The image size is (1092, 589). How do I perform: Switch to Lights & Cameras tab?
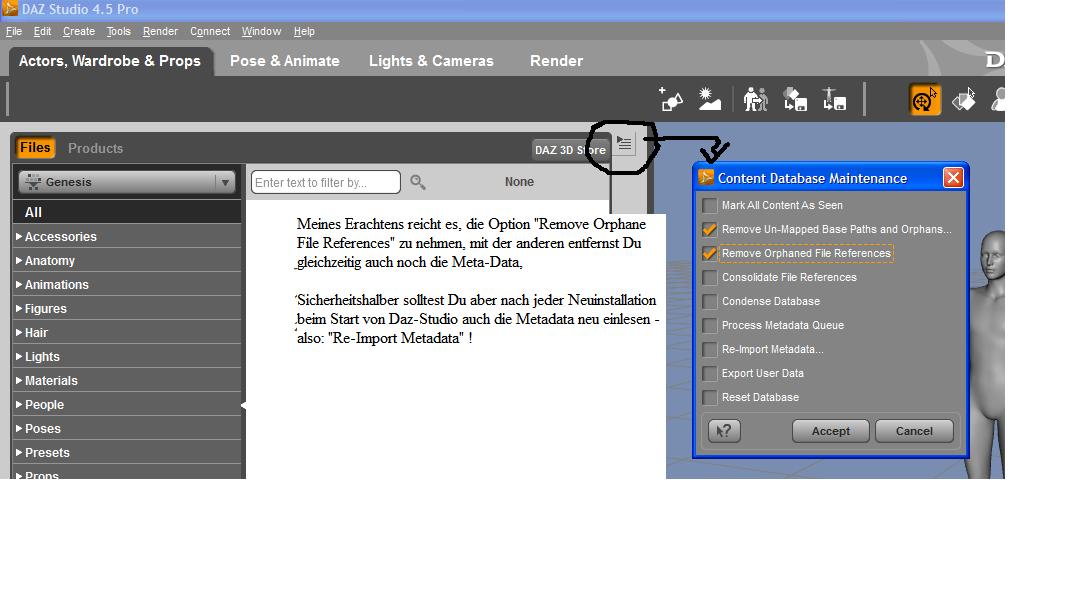[431, 61]
